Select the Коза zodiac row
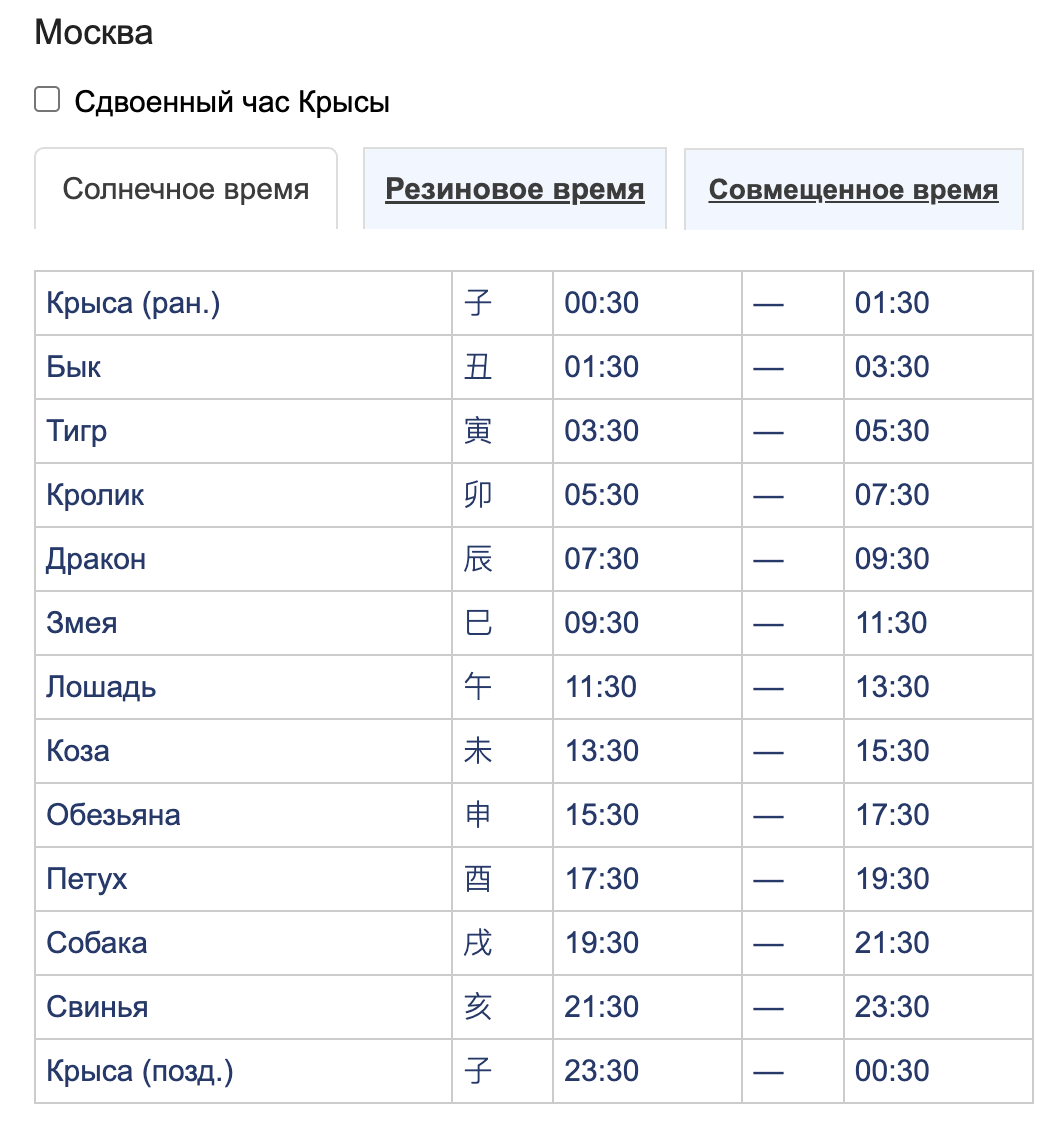This screenshot has height=1135, width=1056. pos(78,751)
